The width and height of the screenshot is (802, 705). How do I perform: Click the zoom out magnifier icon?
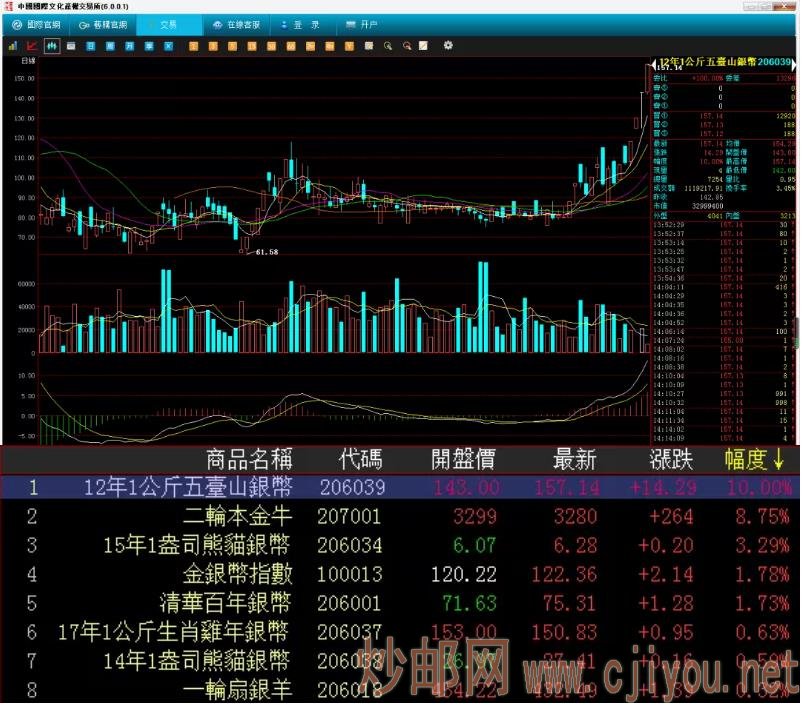click(x=406, y=45)
